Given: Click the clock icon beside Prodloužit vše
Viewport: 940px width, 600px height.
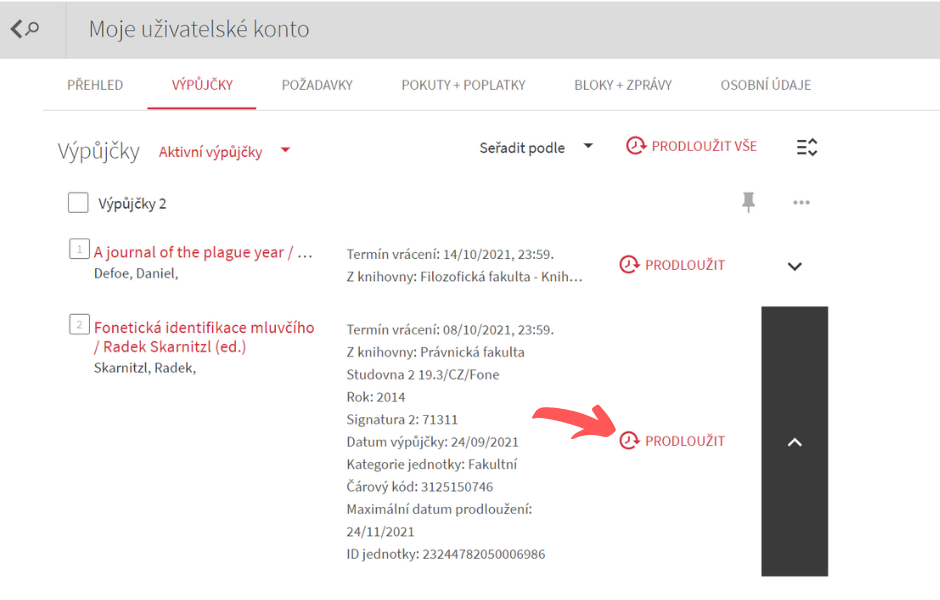Looking at the screenshot, I should pos(635,146).
